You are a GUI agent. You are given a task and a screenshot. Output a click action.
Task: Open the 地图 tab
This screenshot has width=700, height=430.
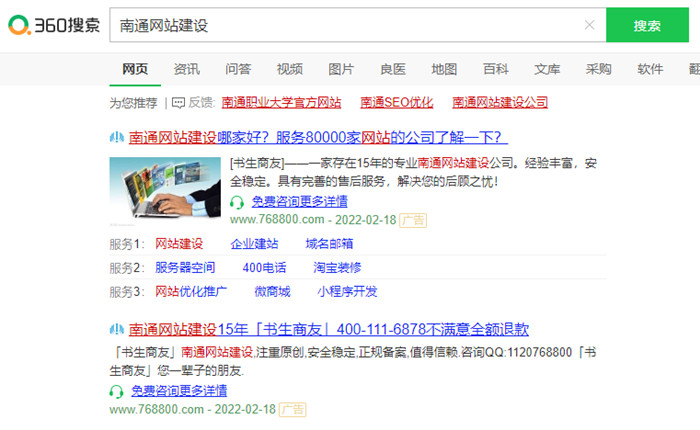click(444, 69)
